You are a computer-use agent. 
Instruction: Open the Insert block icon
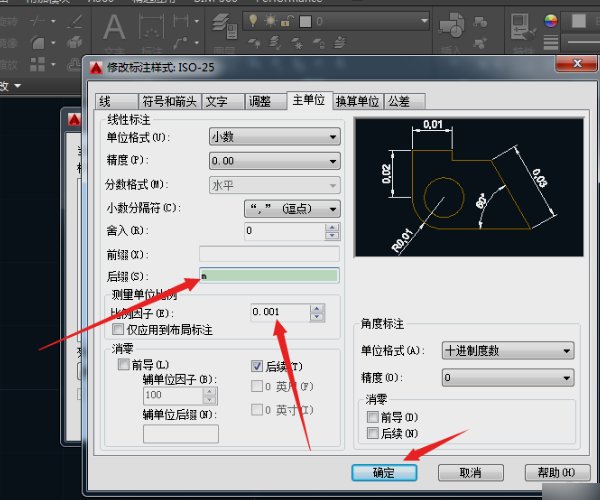click(452, 25)
